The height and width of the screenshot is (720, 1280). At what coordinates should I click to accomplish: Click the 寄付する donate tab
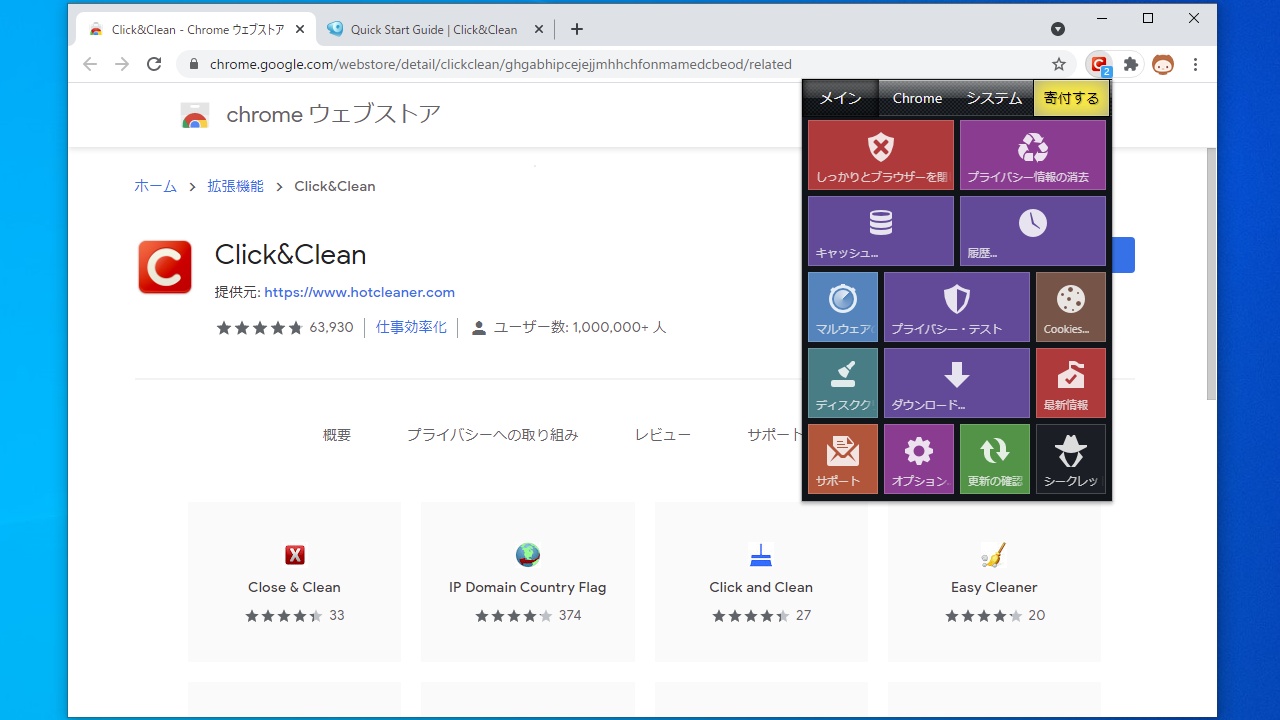pos(1071,98)
